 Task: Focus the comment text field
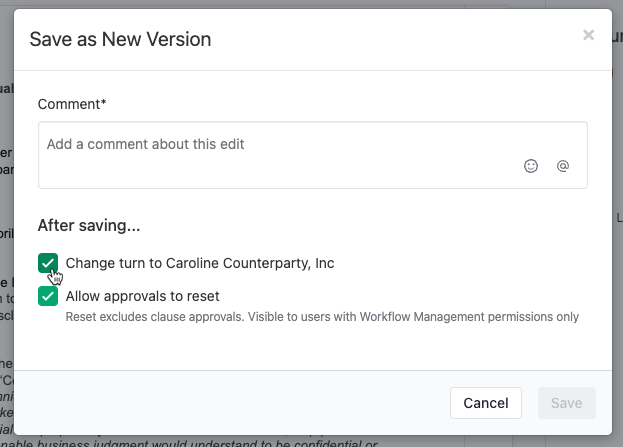point(313,155)
